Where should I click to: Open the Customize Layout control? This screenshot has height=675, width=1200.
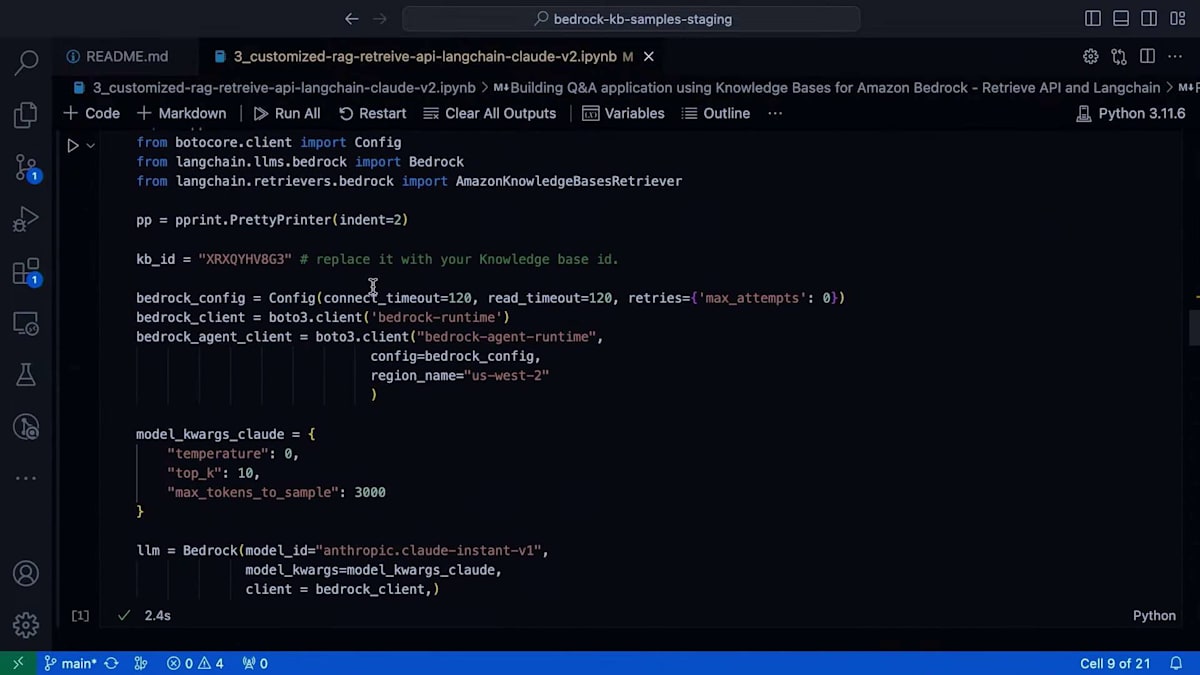pos(1176,18)
